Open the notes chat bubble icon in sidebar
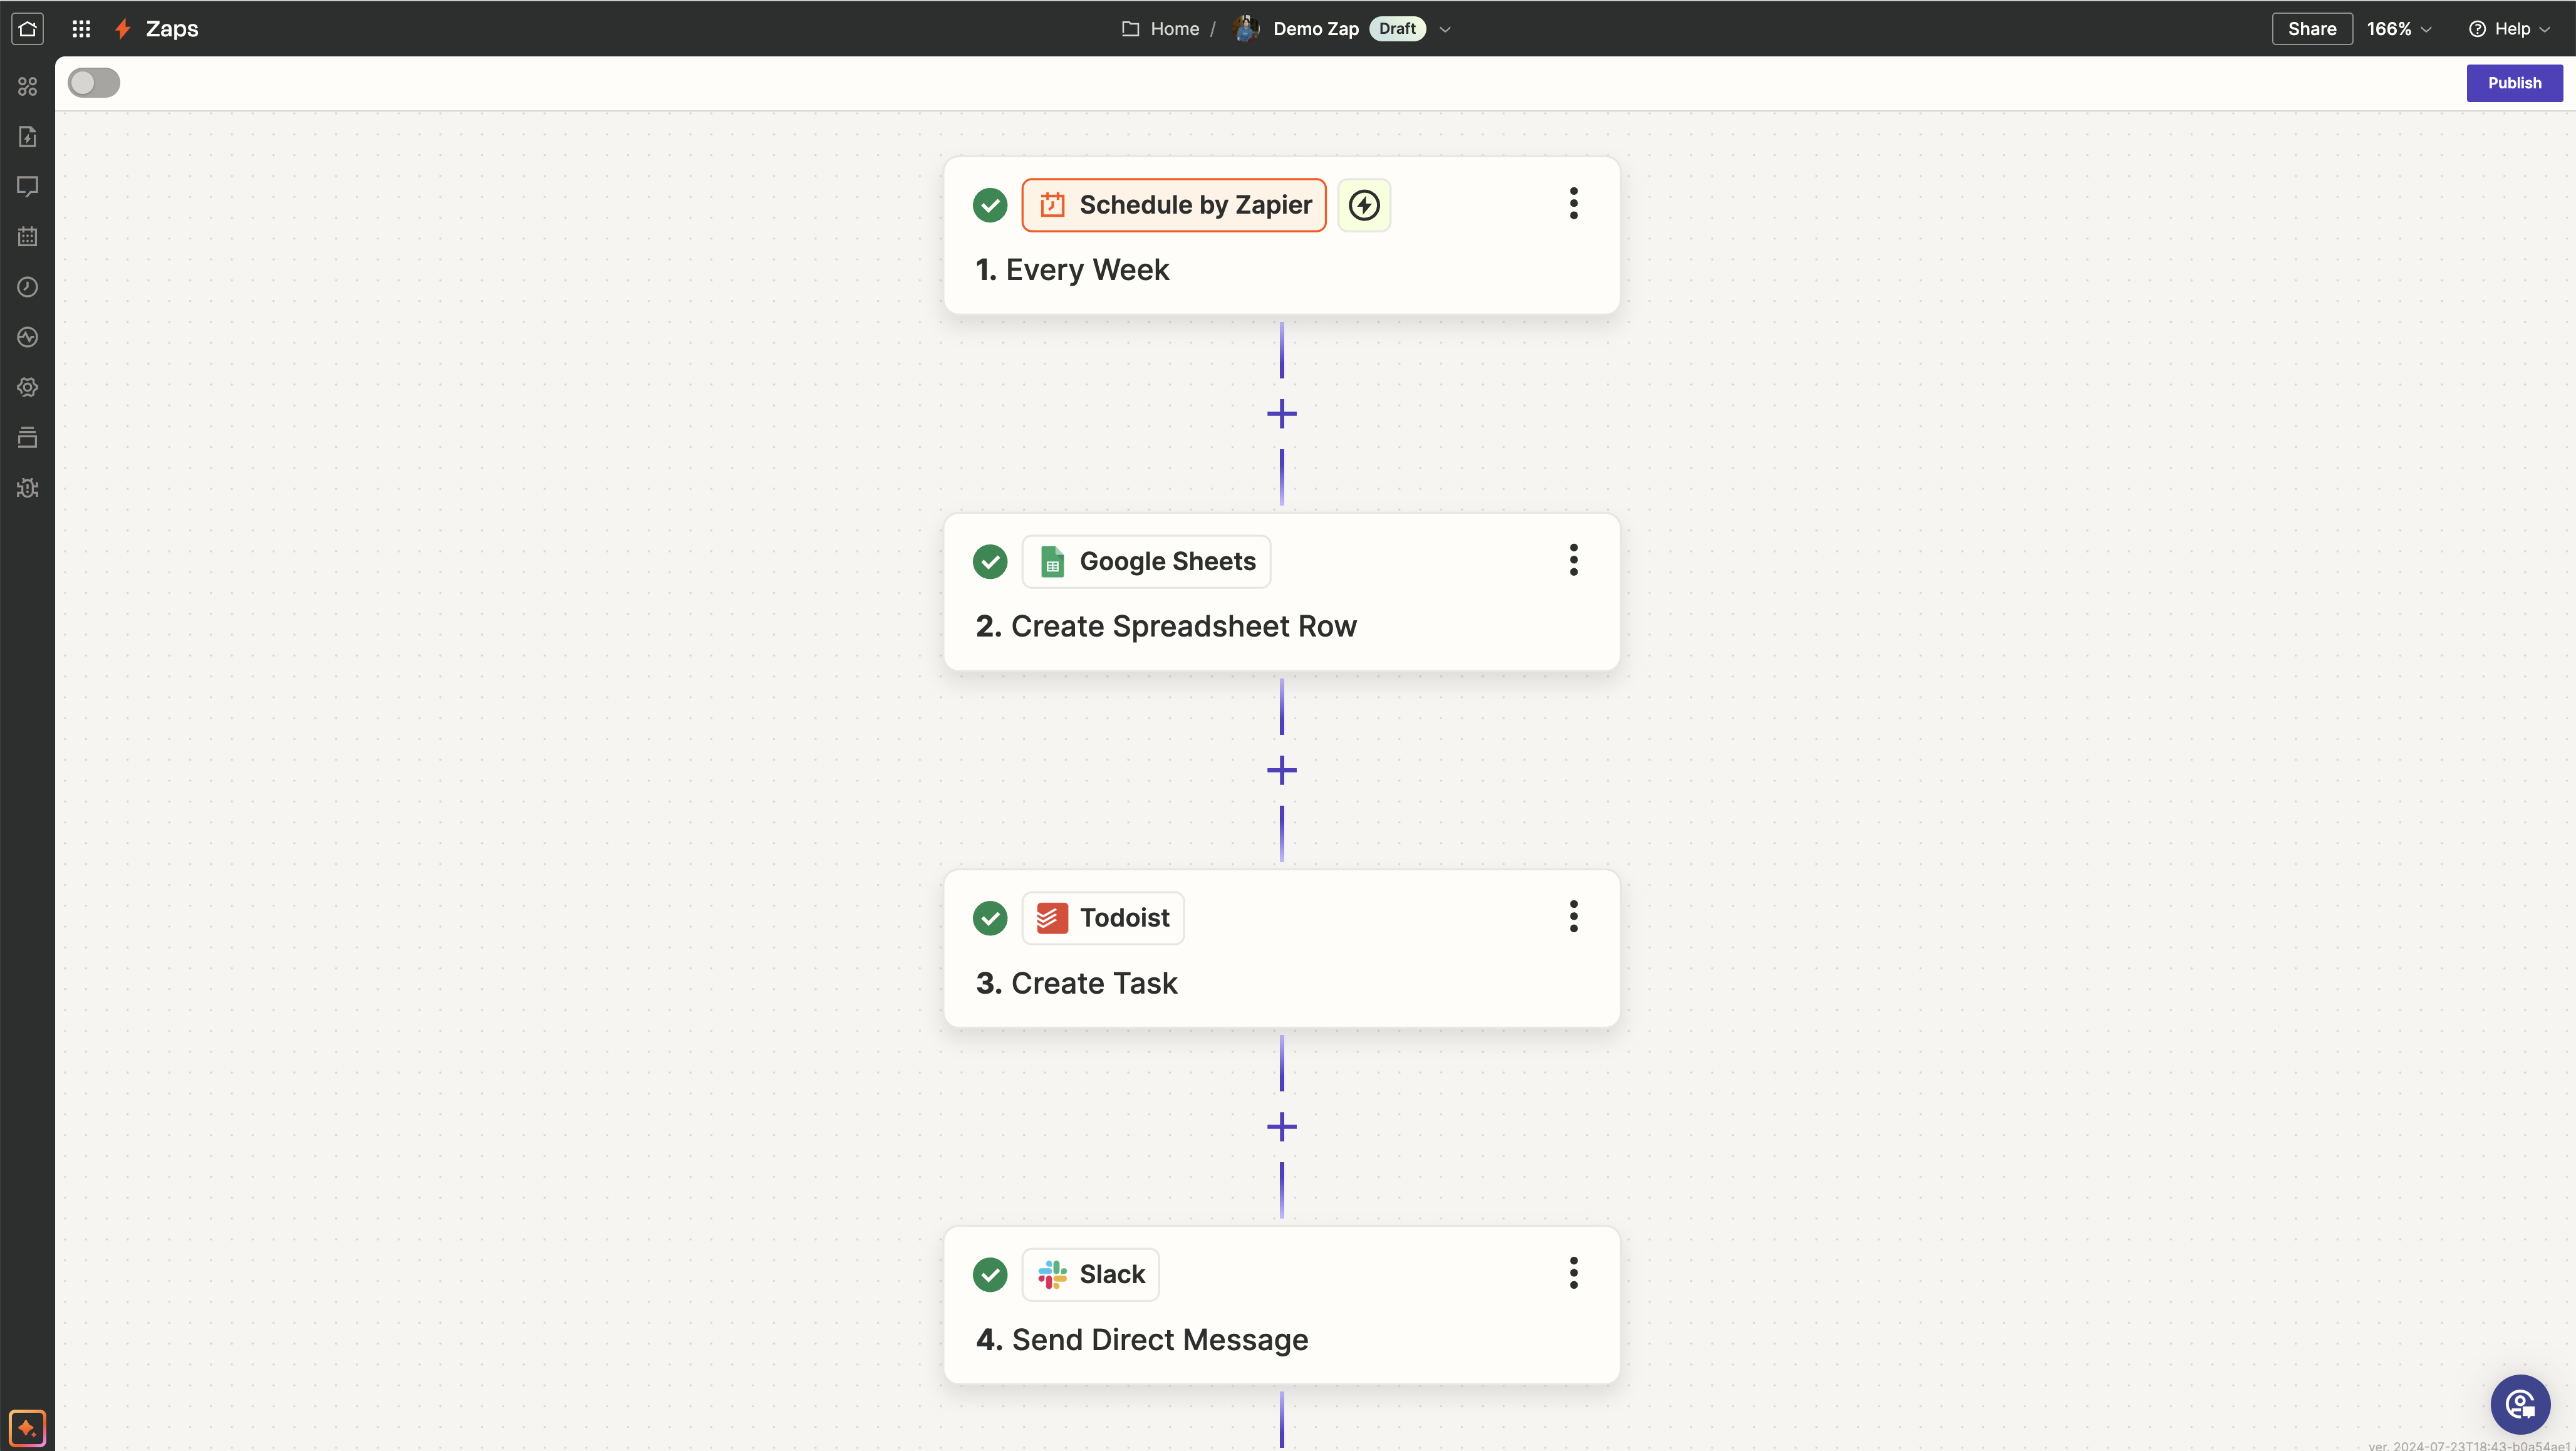This screenshot has height=1451, width=2576. 27,186
